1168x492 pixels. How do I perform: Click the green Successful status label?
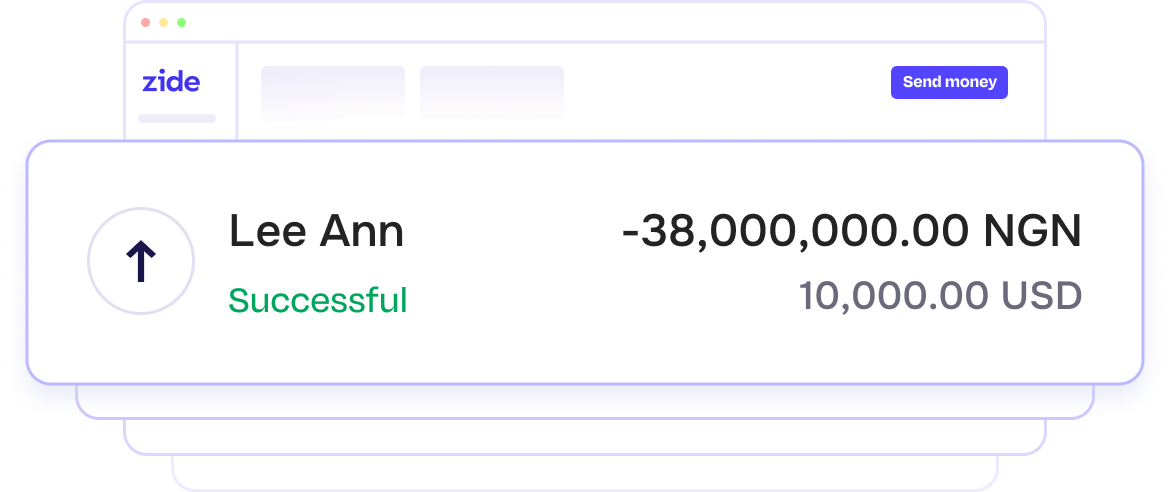pos(317,300)
